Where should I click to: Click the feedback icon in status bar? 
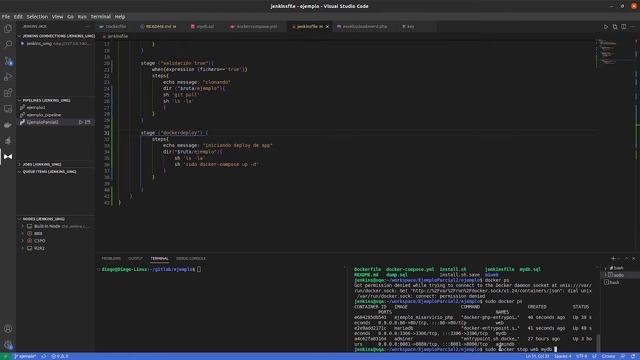click(623, 356)
